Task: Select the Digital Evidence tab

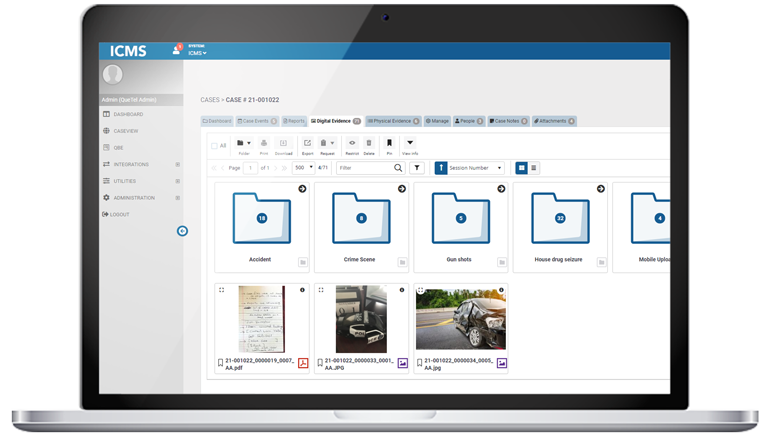Action: (336, 121)
